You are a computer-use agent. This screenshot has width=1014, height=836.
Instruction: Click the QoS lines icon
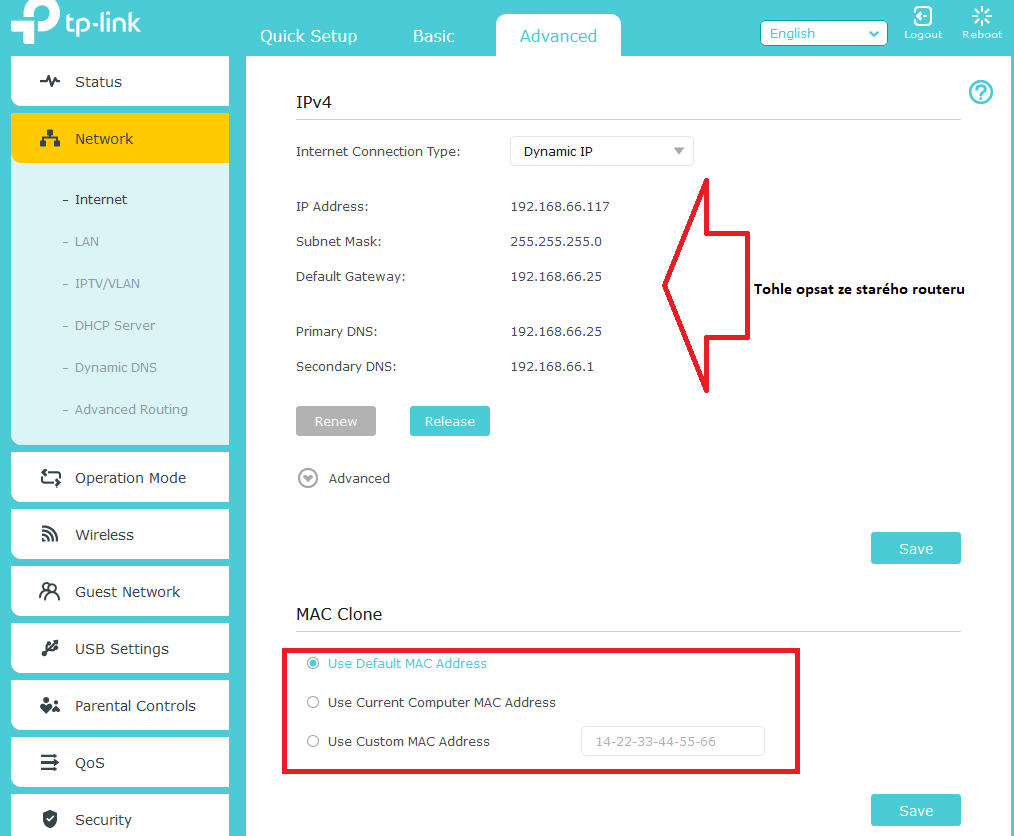click(50, 762)
